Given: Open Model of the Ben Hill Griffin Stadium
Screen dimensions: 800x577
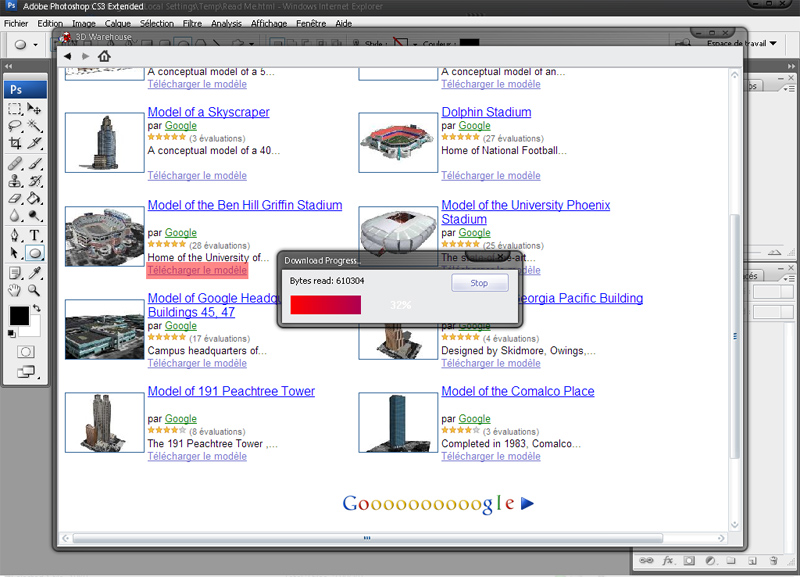Looking at the screenshot, I should (x=245, y=205).
